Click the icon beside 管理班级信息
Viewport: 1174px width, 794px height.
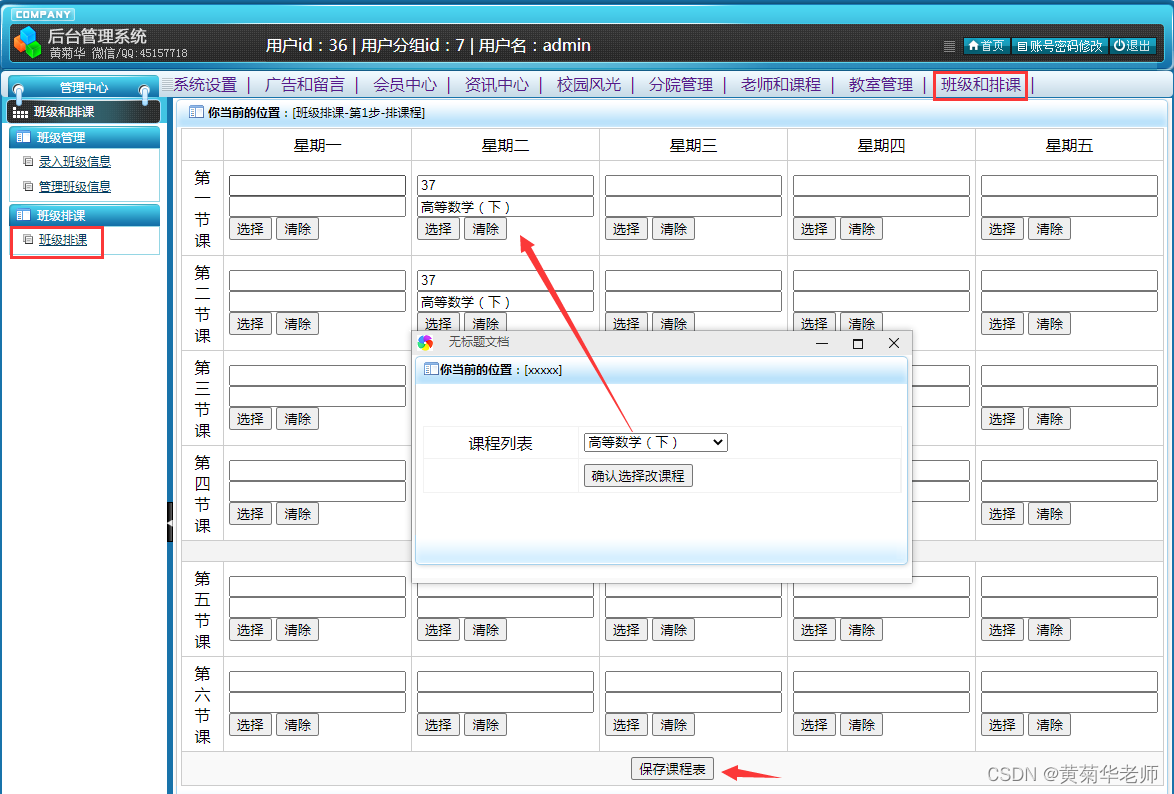tap(28, 186)
